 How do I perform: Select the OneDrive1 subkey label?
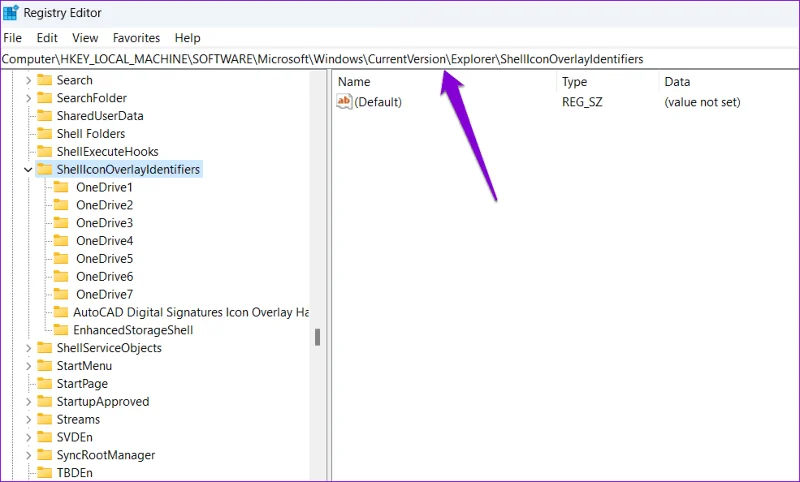[105, 187]
